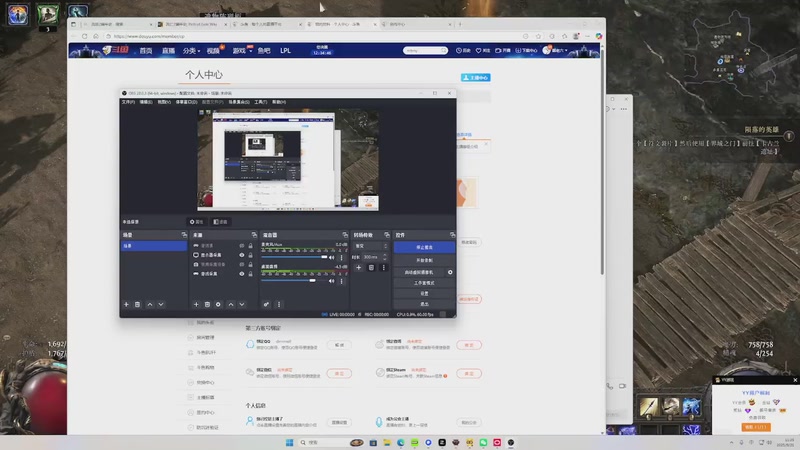Click the browser page vertical scrollbar
Viewport: 800px width, 450px height.
[603, 163]
